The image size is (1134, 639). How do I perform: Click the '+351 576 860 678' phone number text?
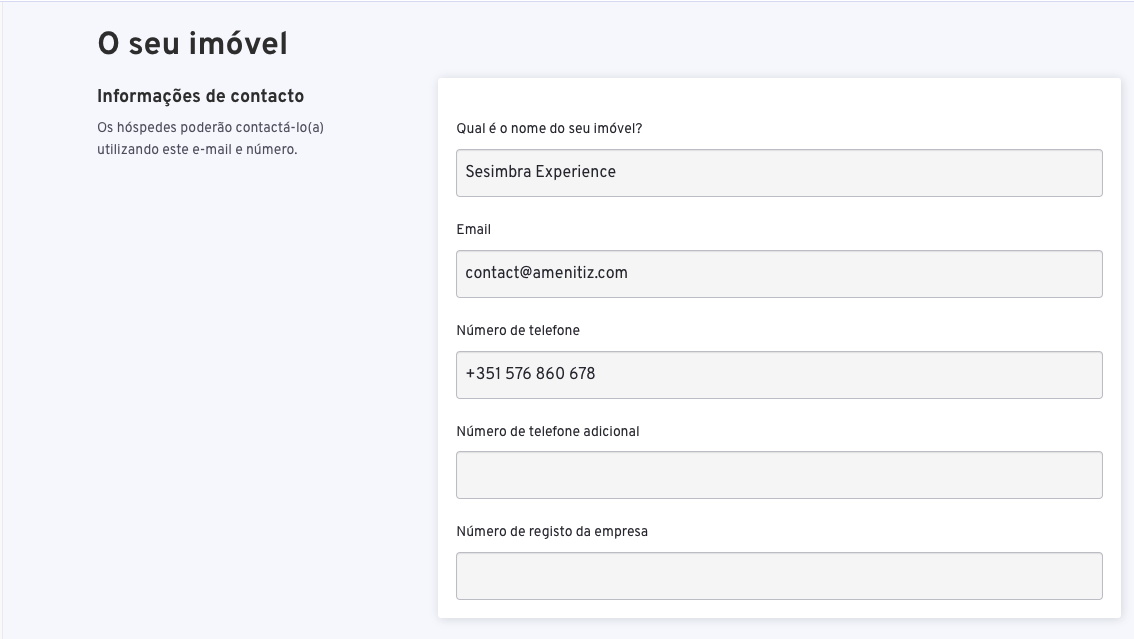tap(530, 374)
